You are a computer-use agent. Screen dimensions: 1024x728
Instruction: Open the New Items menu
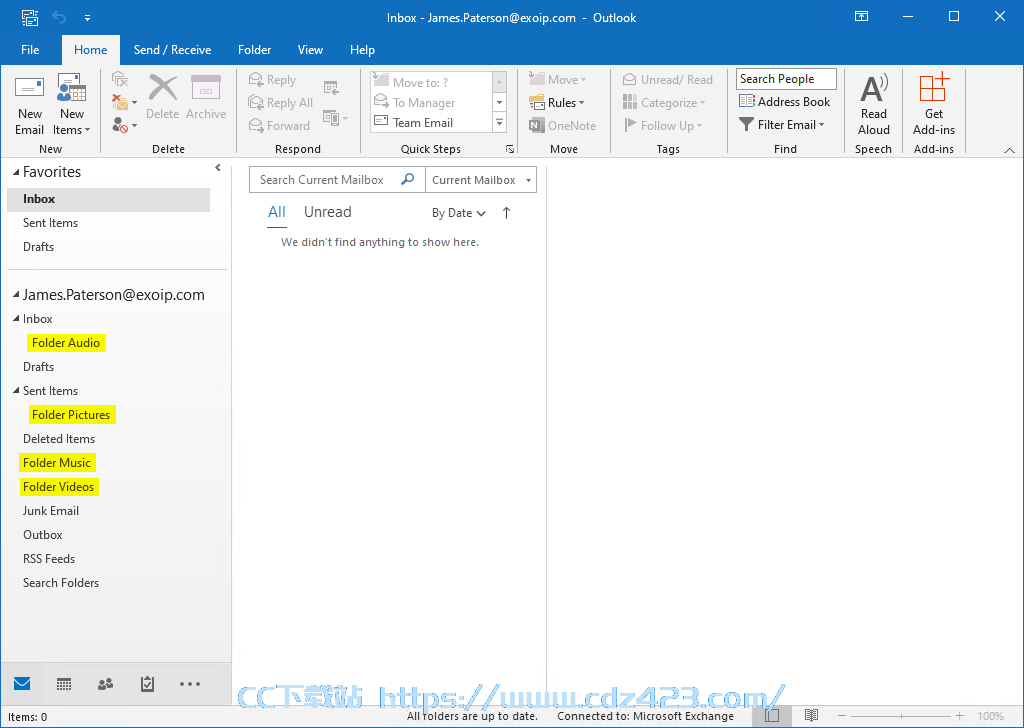point(72,104)
